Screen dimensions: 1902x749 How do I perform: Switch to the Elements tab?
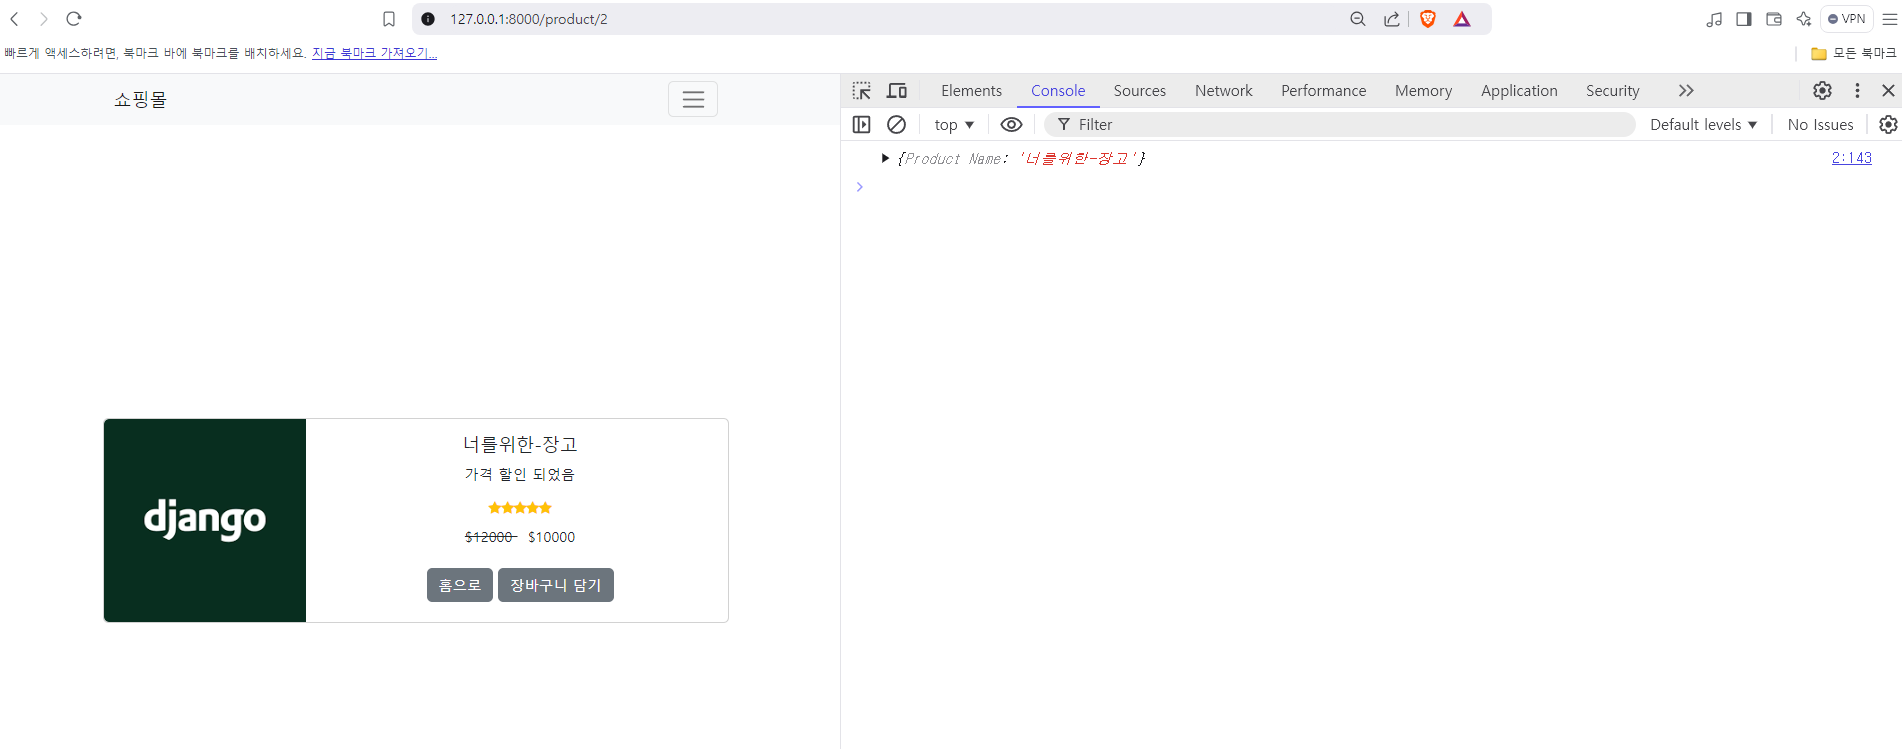[x=971, y=91]
